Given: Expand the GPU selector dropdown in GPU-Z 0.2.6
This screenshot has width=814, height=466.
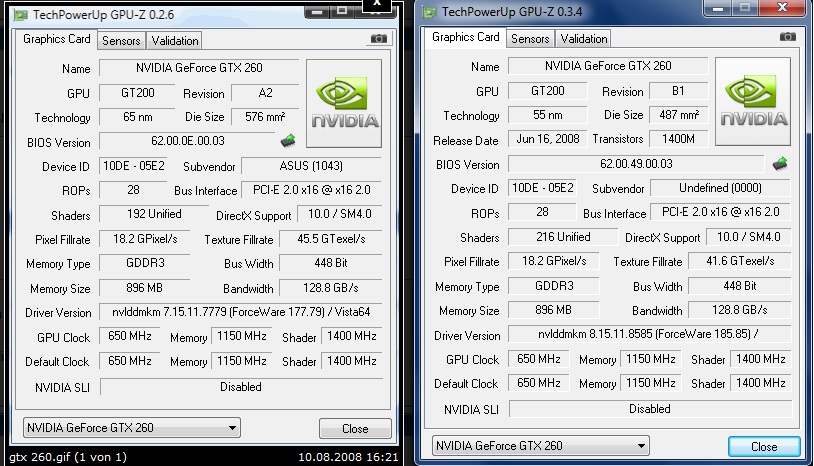Looking at the screenshot, I should [131, 428].
